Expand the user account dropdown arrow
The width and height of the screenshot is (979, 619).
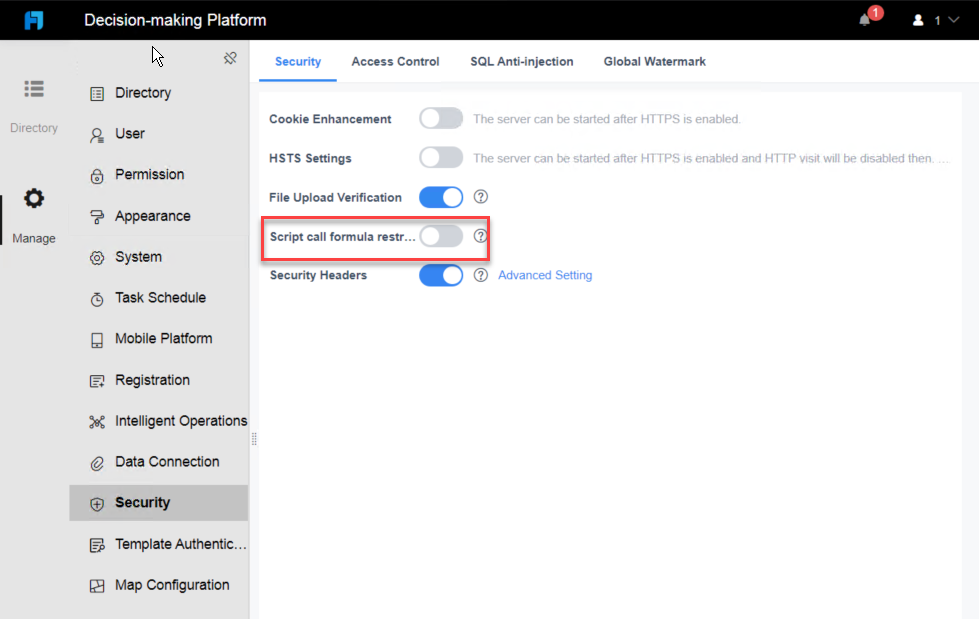point(953,20)
